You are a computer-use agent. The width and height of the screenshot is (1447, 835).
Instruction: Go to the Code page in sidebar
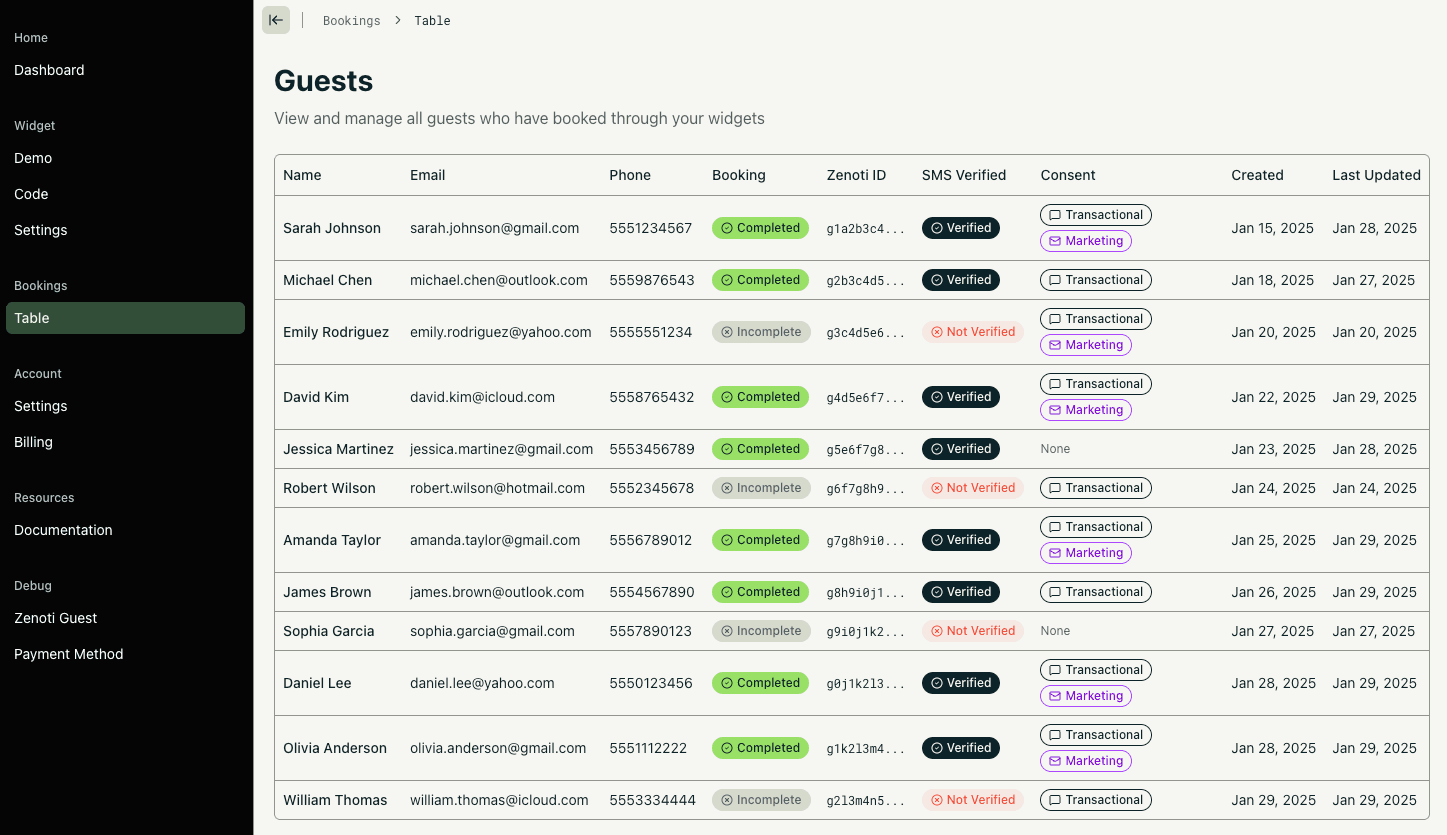coord(31,194)
